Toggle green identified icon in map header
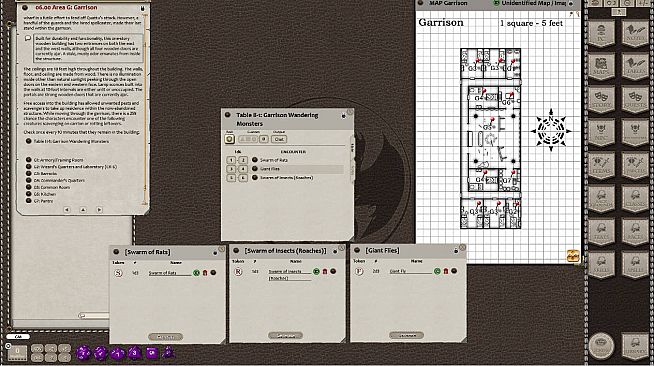The height and width of the screenshot is (366, 654). [496, 3]
